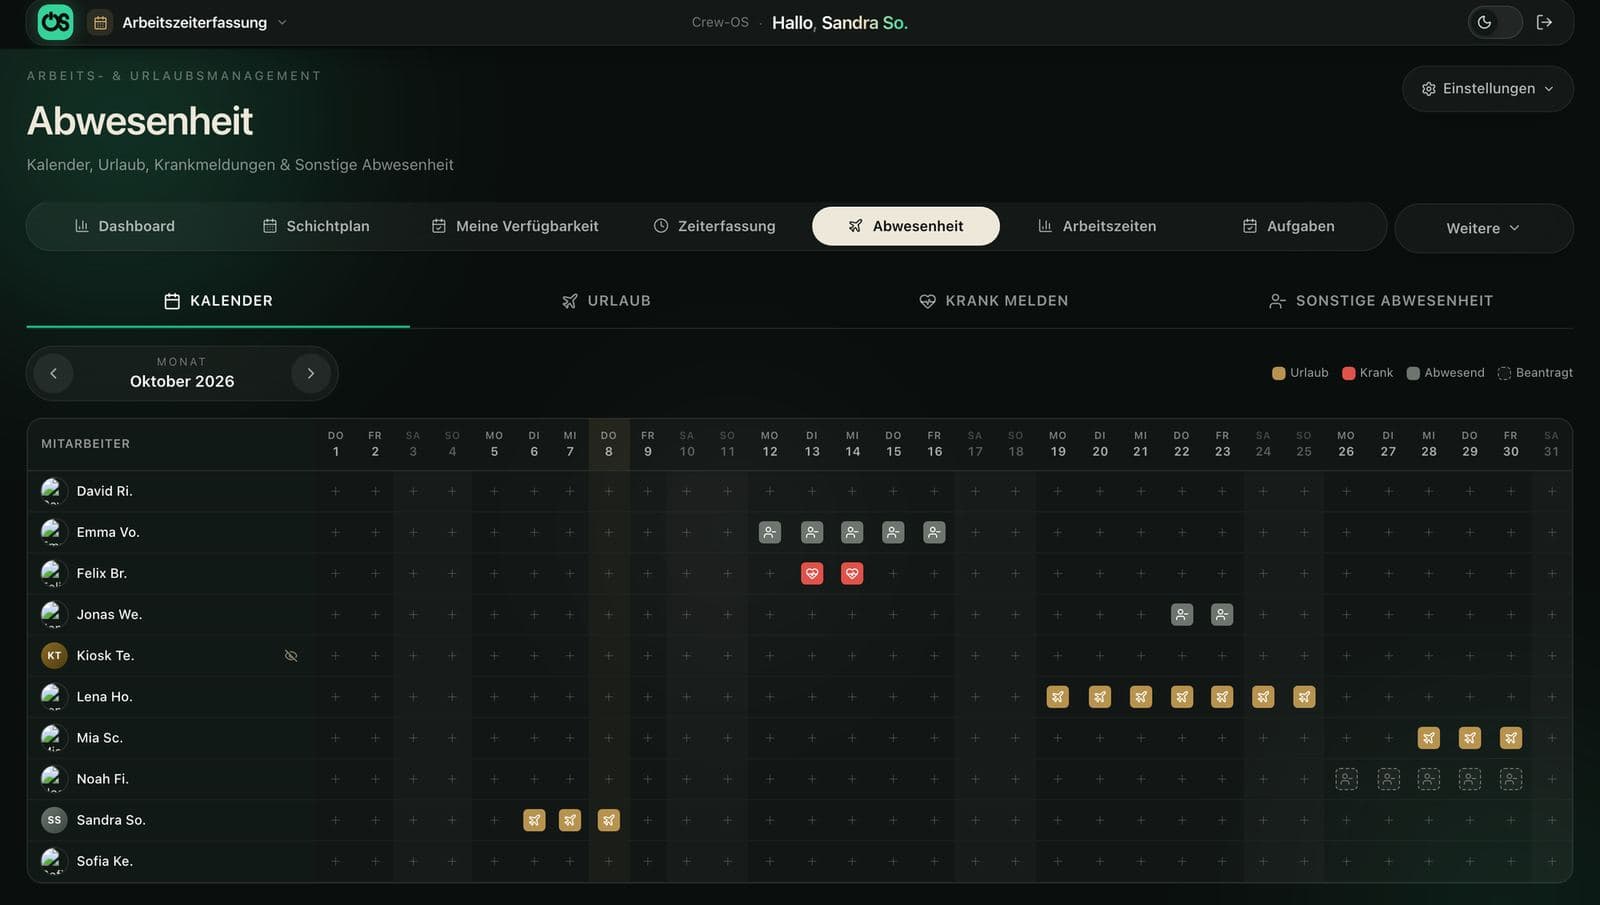
Task: Click the Kiosk Te. KT avatar
Action: click(x=54, y=656)
